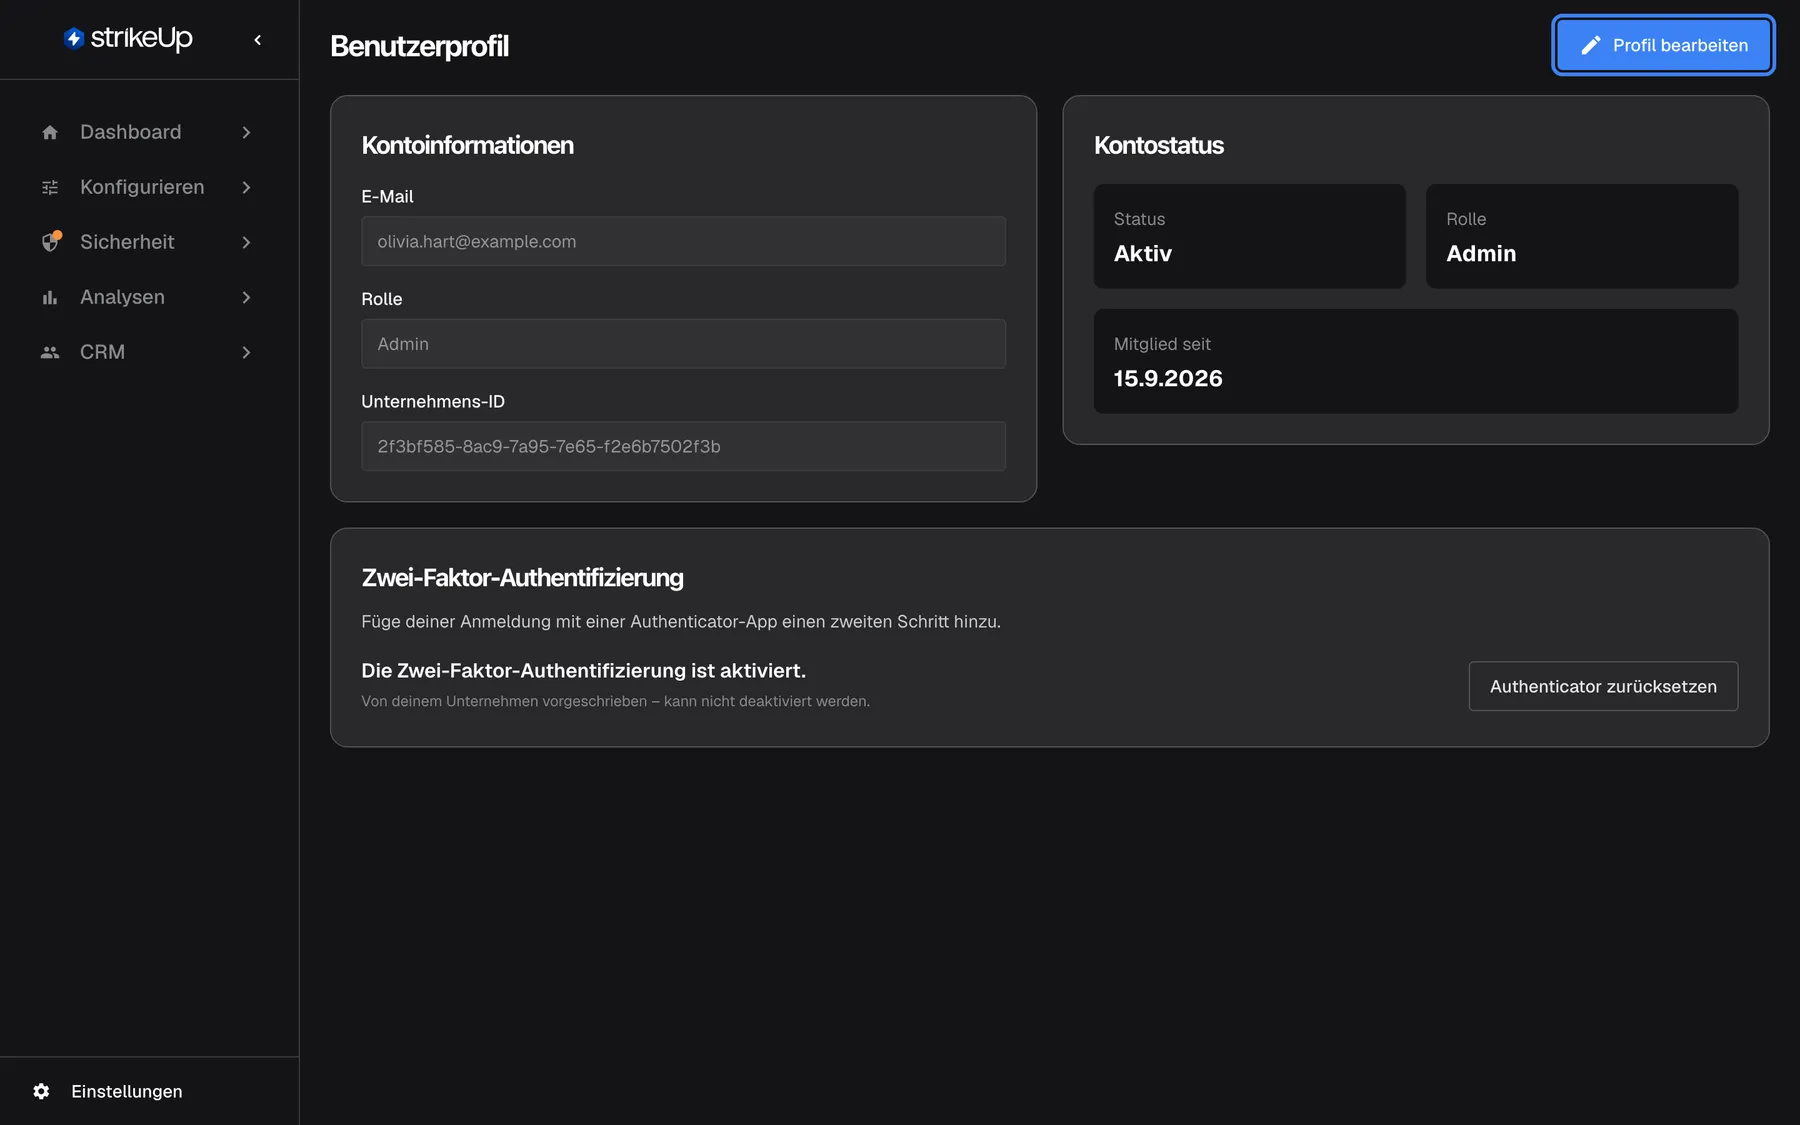Click the Rolle field showing Admin
The image size is (1800, 1125).
[x=683, y=344]
